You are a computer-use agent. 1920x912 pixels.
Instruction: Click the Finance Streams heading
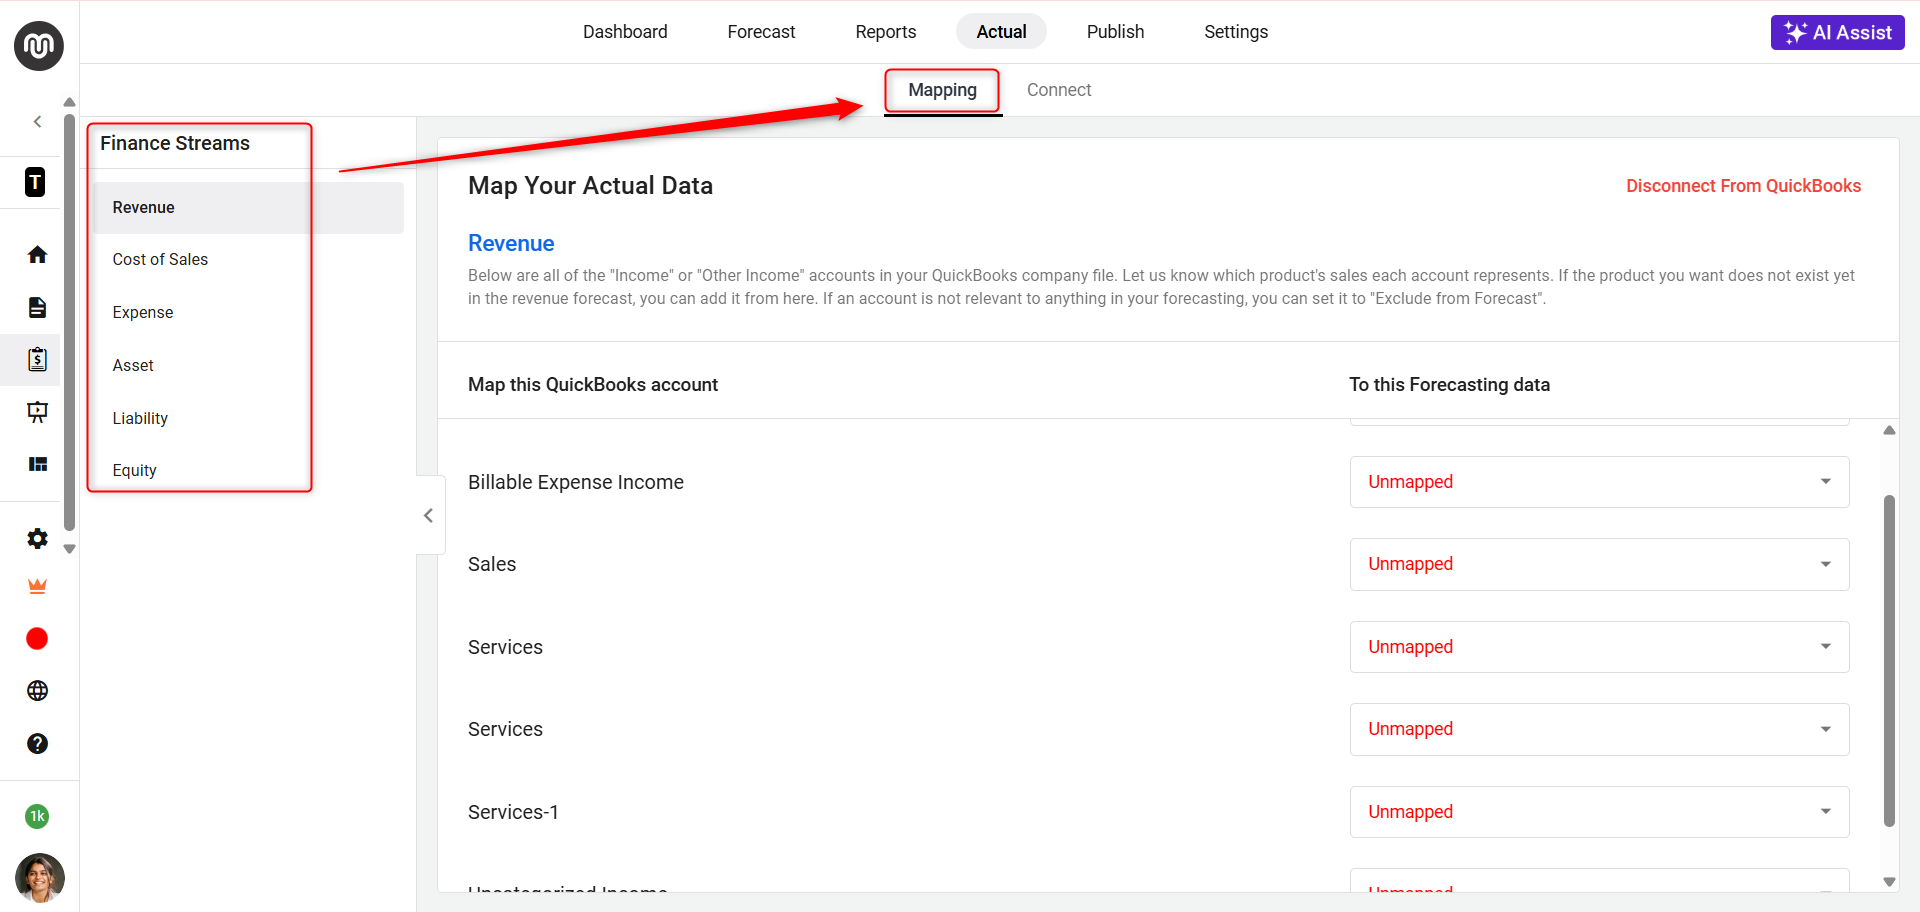click(175, 144)
